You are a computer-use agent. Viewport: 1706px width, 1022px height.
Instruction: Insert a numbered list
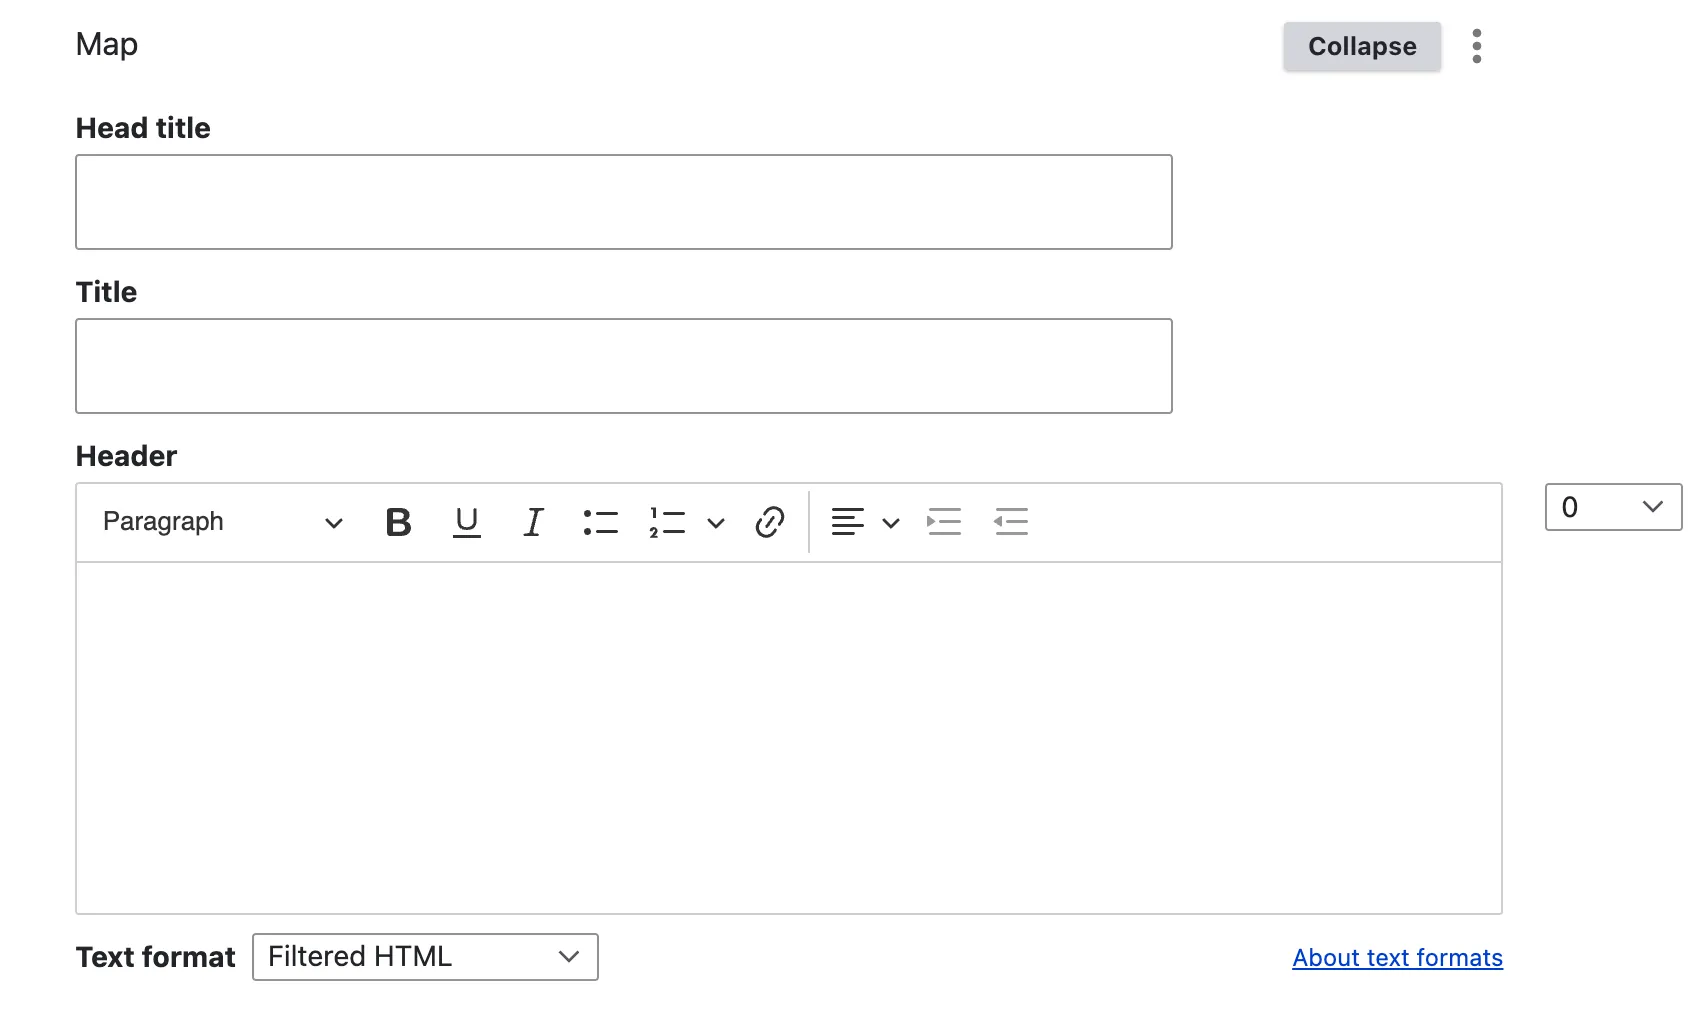667,522
